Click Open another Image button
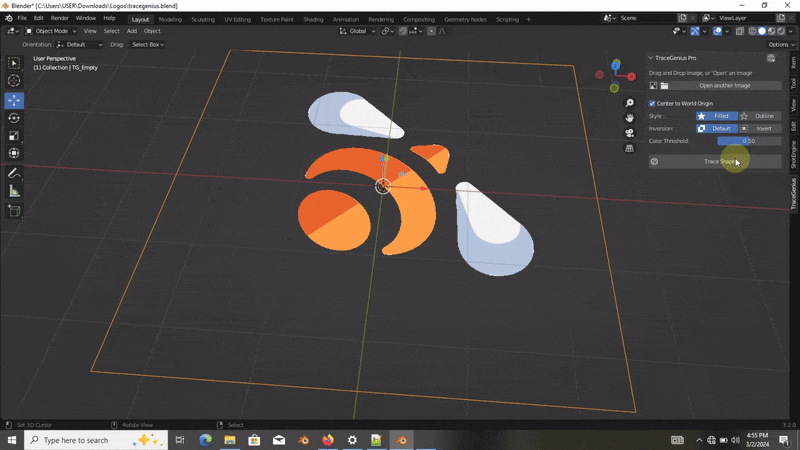The width and height of the screenshot is (800, 450). (724, 86)
